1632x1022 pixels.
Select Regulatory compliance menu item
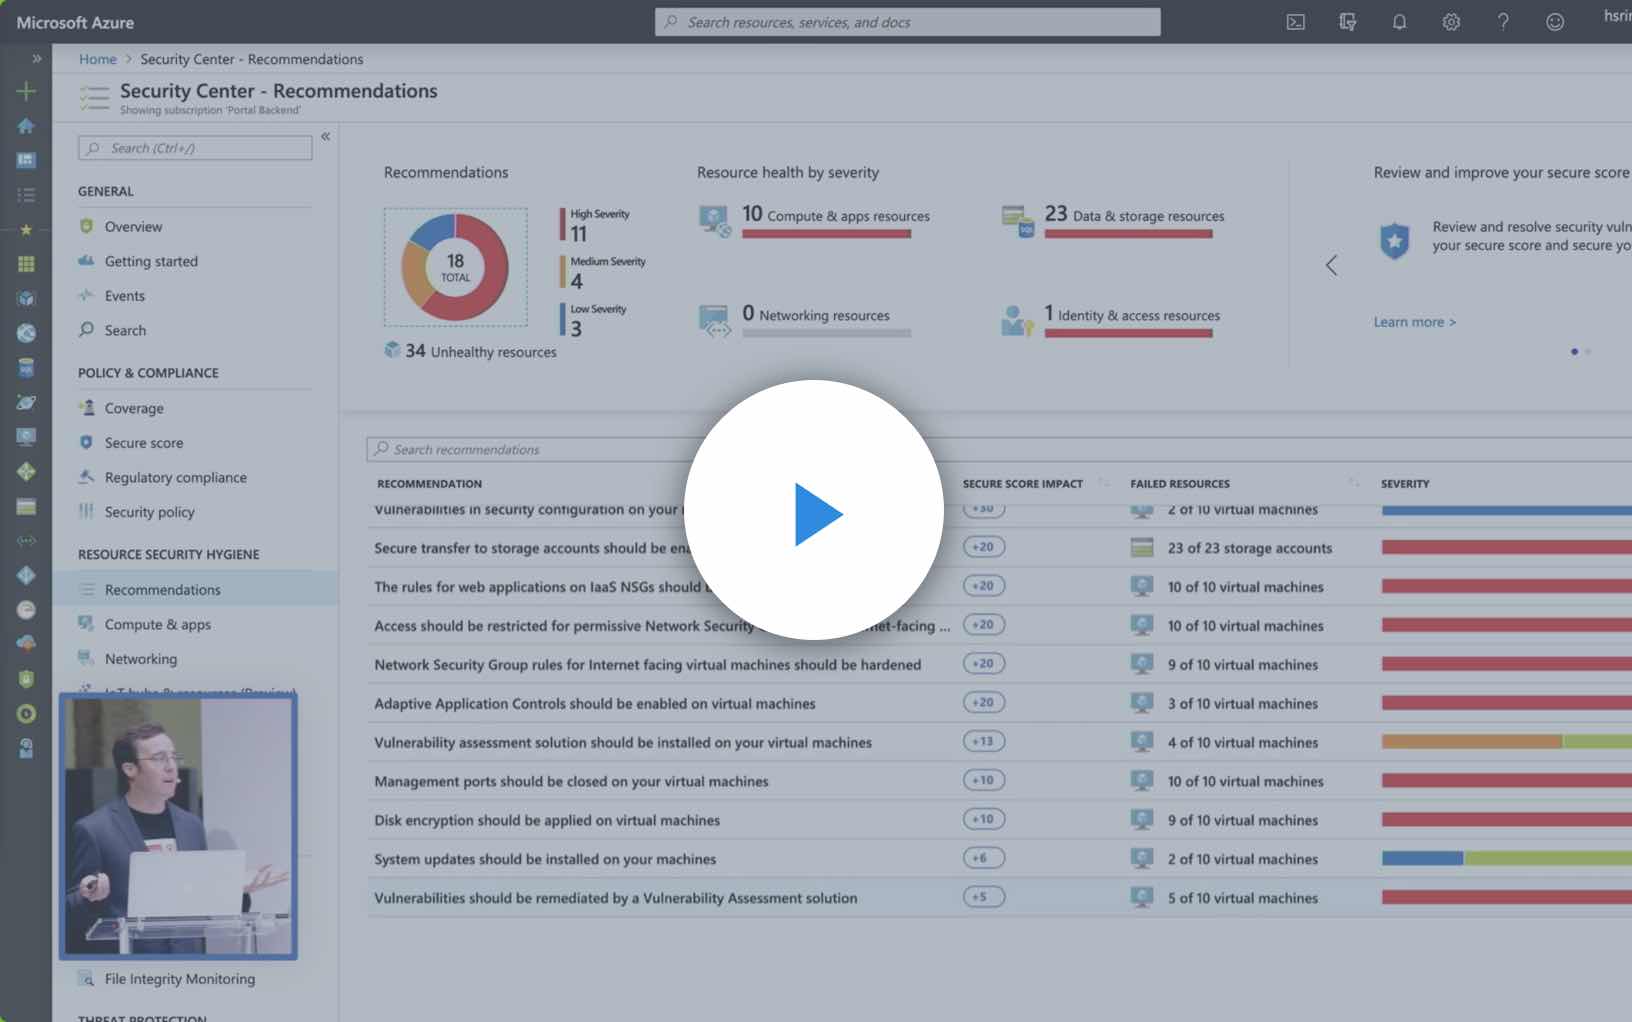175,478
